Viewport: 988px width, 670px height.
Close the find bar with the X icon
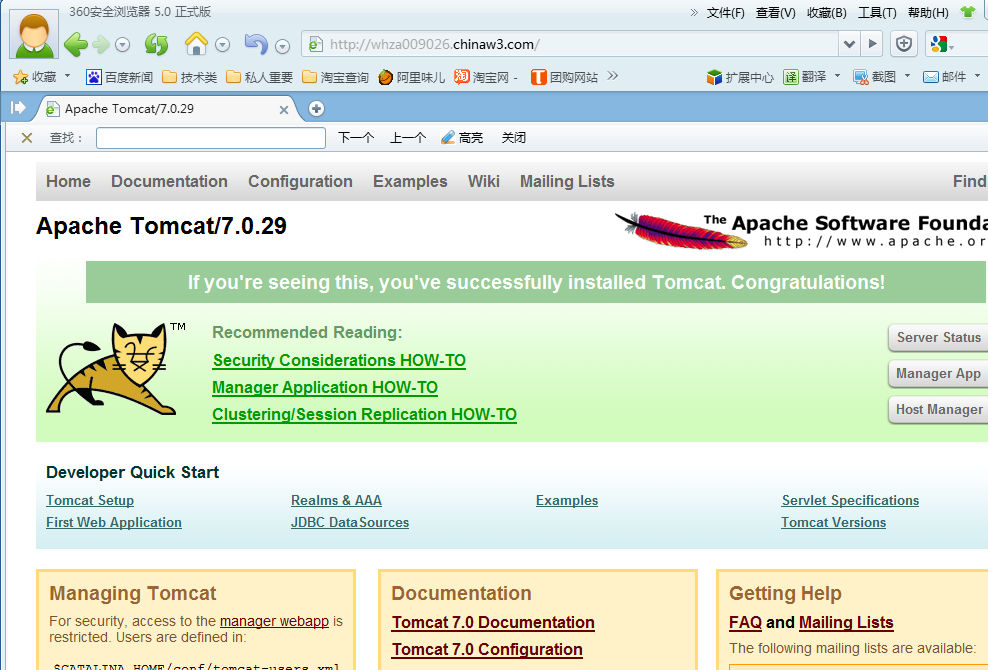pyautogui.click(x=26, y=137)
